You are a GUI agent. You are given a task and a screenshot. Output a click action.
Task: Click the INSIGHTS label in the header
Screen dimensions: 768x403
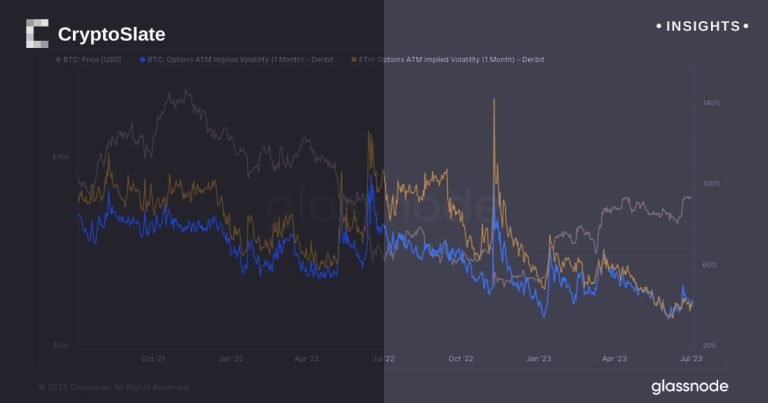click(x=702, y=26)
